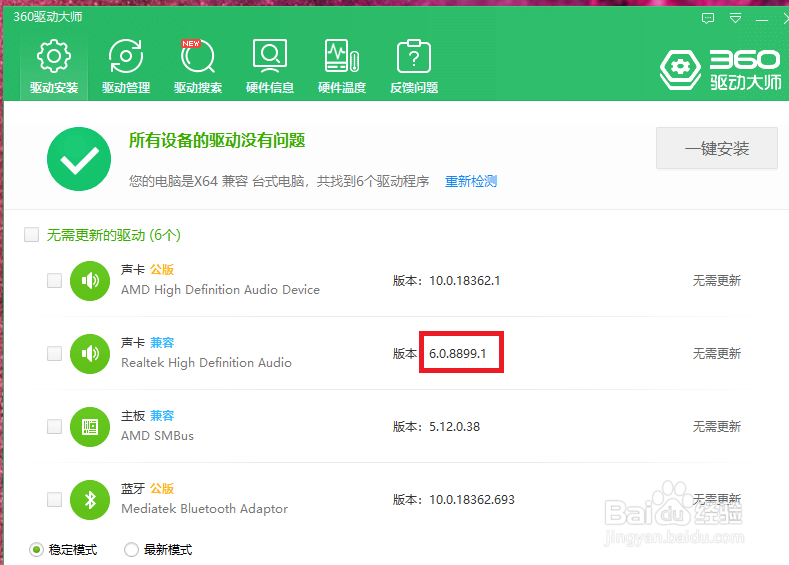Check the AMD SMBus checkbox
The width and height of the screenshot is (789, 565).
pos(54,426)
